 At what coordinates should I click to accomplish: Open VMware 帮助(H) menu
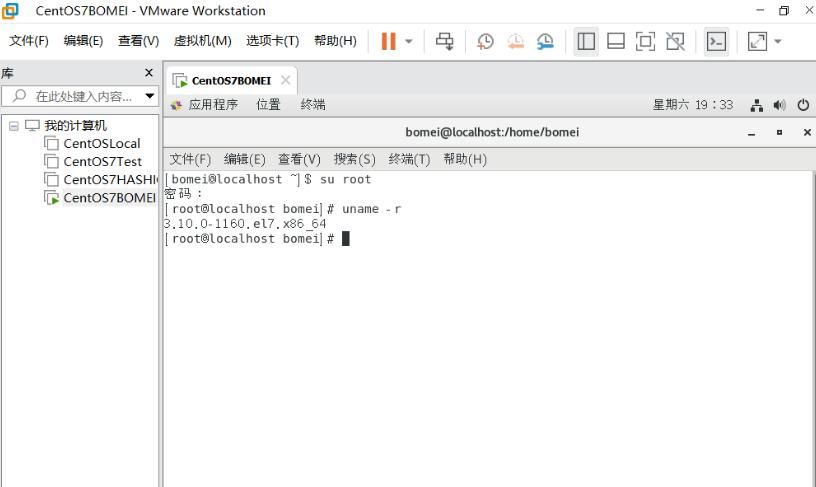[335, 41]
